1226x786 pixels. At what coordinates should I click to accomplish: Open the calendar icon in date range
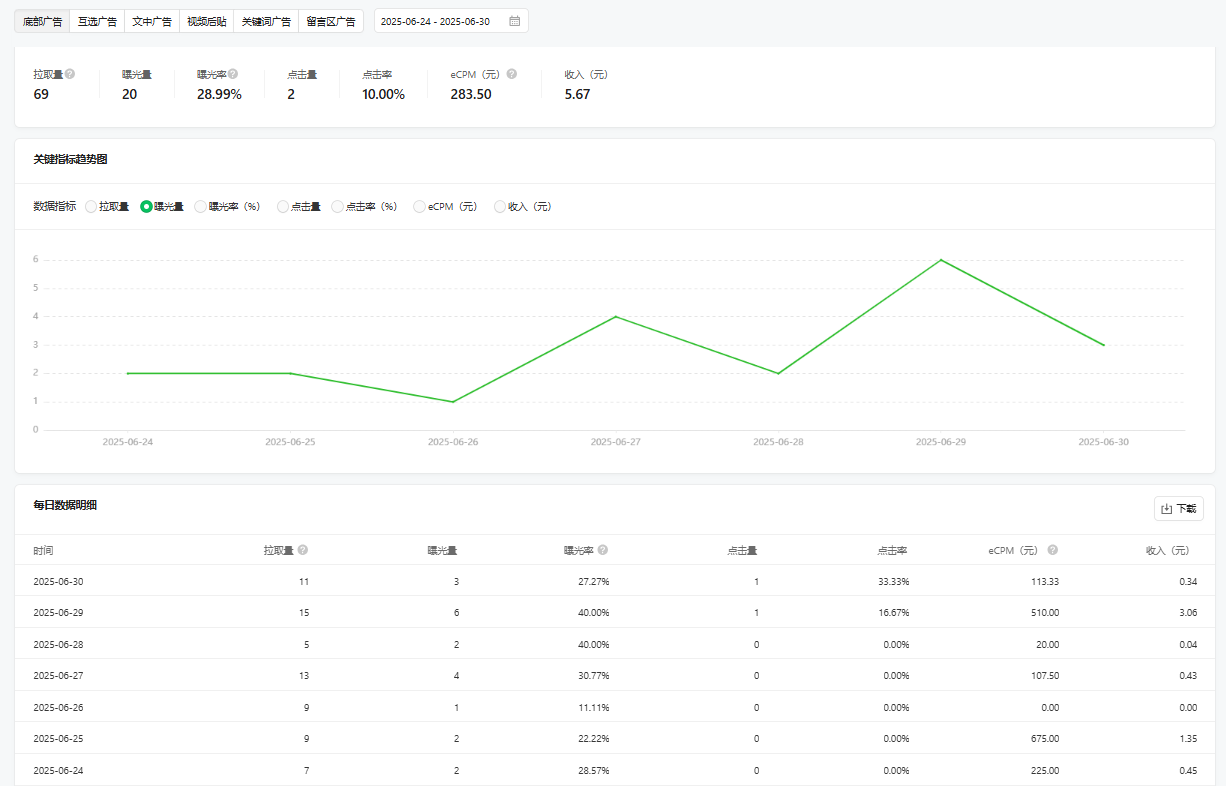click(x=514, y=21)
